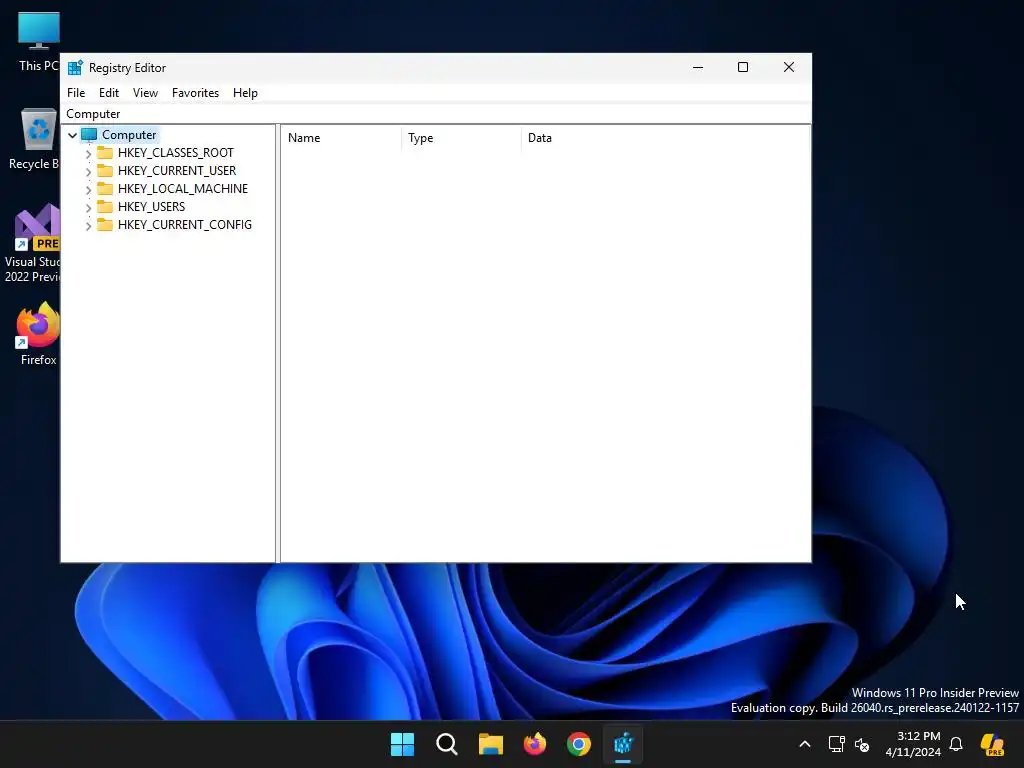Select HKEY_CURRENT_USER in the tree
Screen dimensions: 1024x768
177,170
